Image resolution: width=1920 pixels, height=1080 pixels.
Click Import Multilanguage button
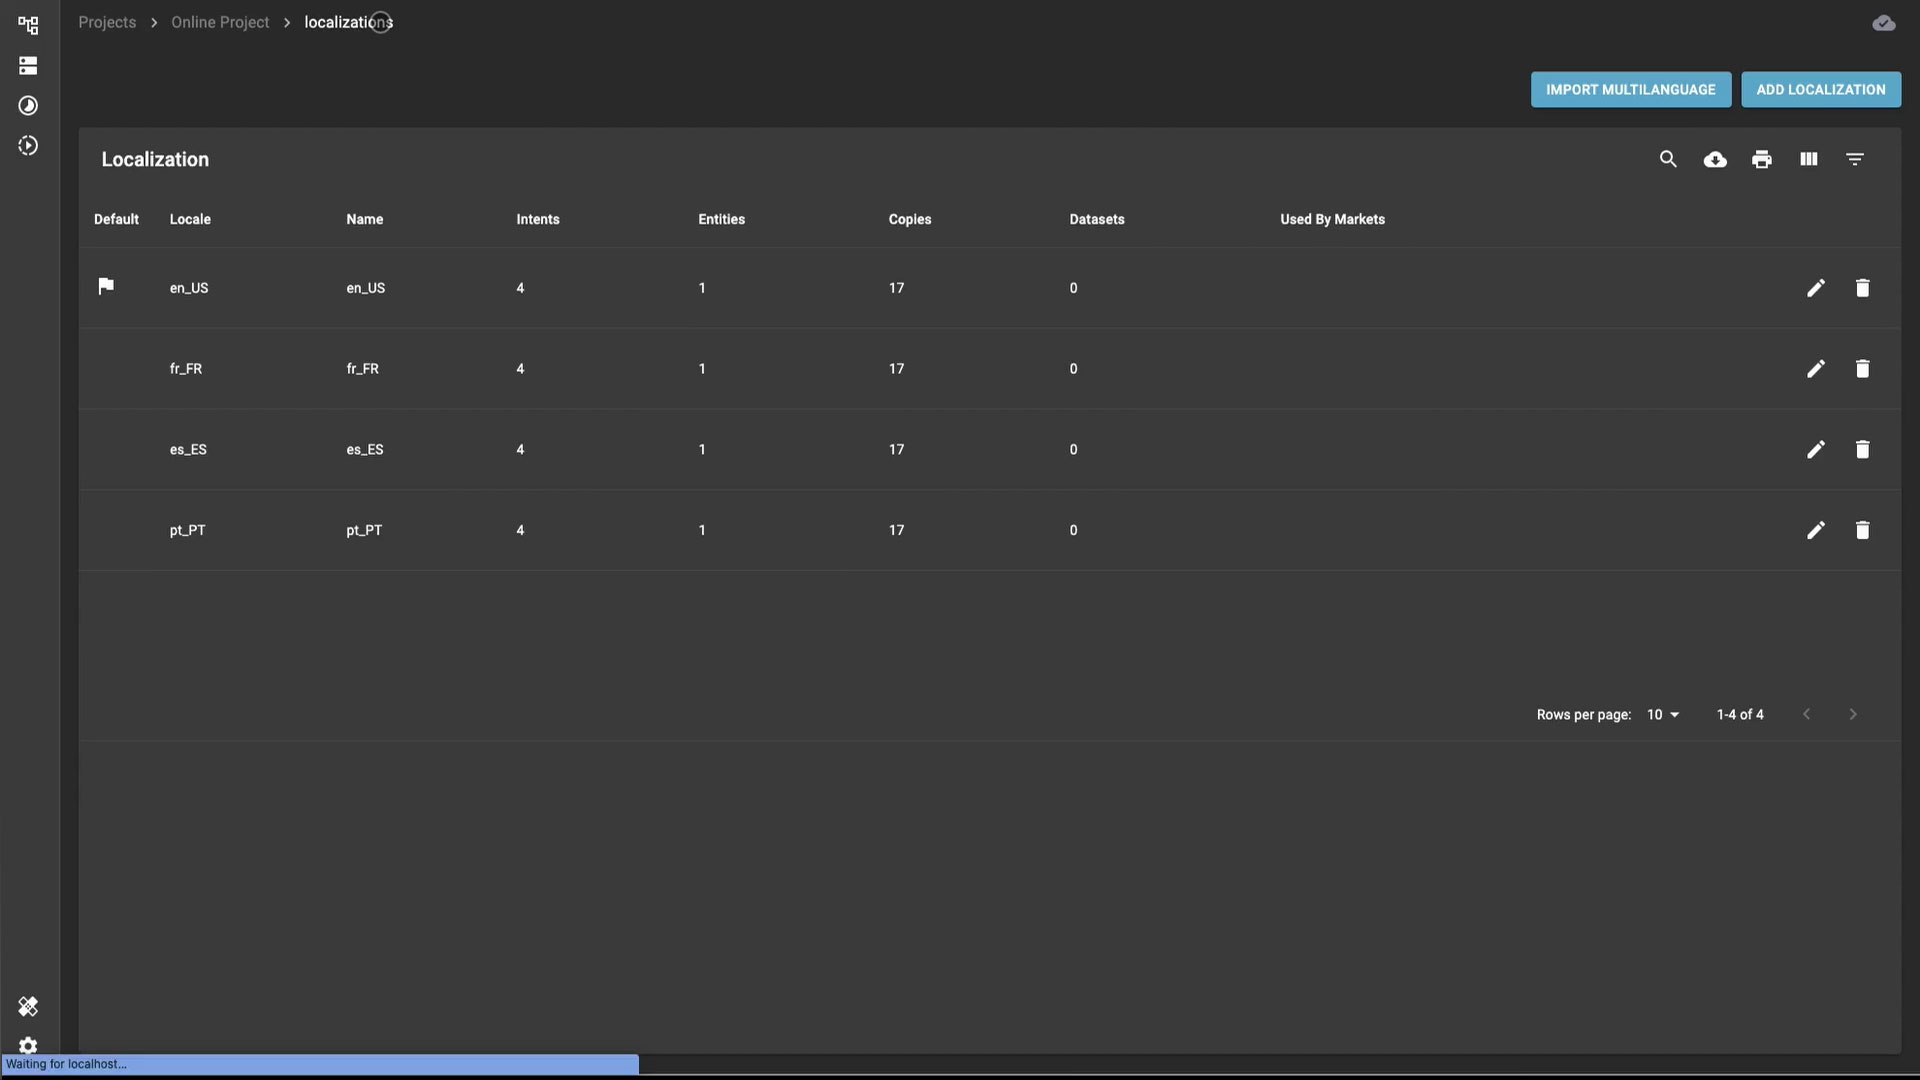pyautogui.click(x=1631, y=90)
